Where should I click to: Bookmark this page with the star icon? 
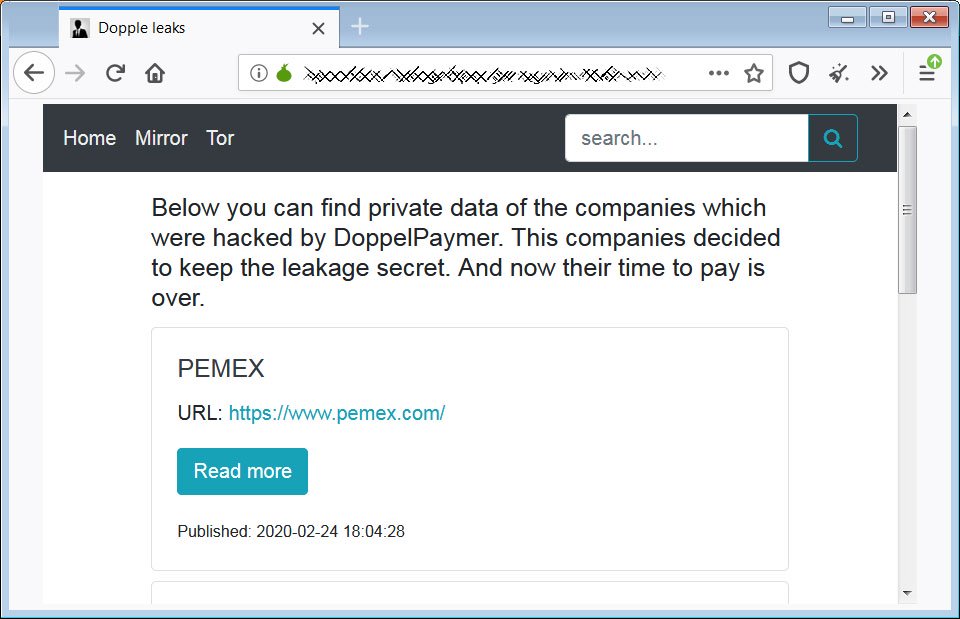pos(754,73)
